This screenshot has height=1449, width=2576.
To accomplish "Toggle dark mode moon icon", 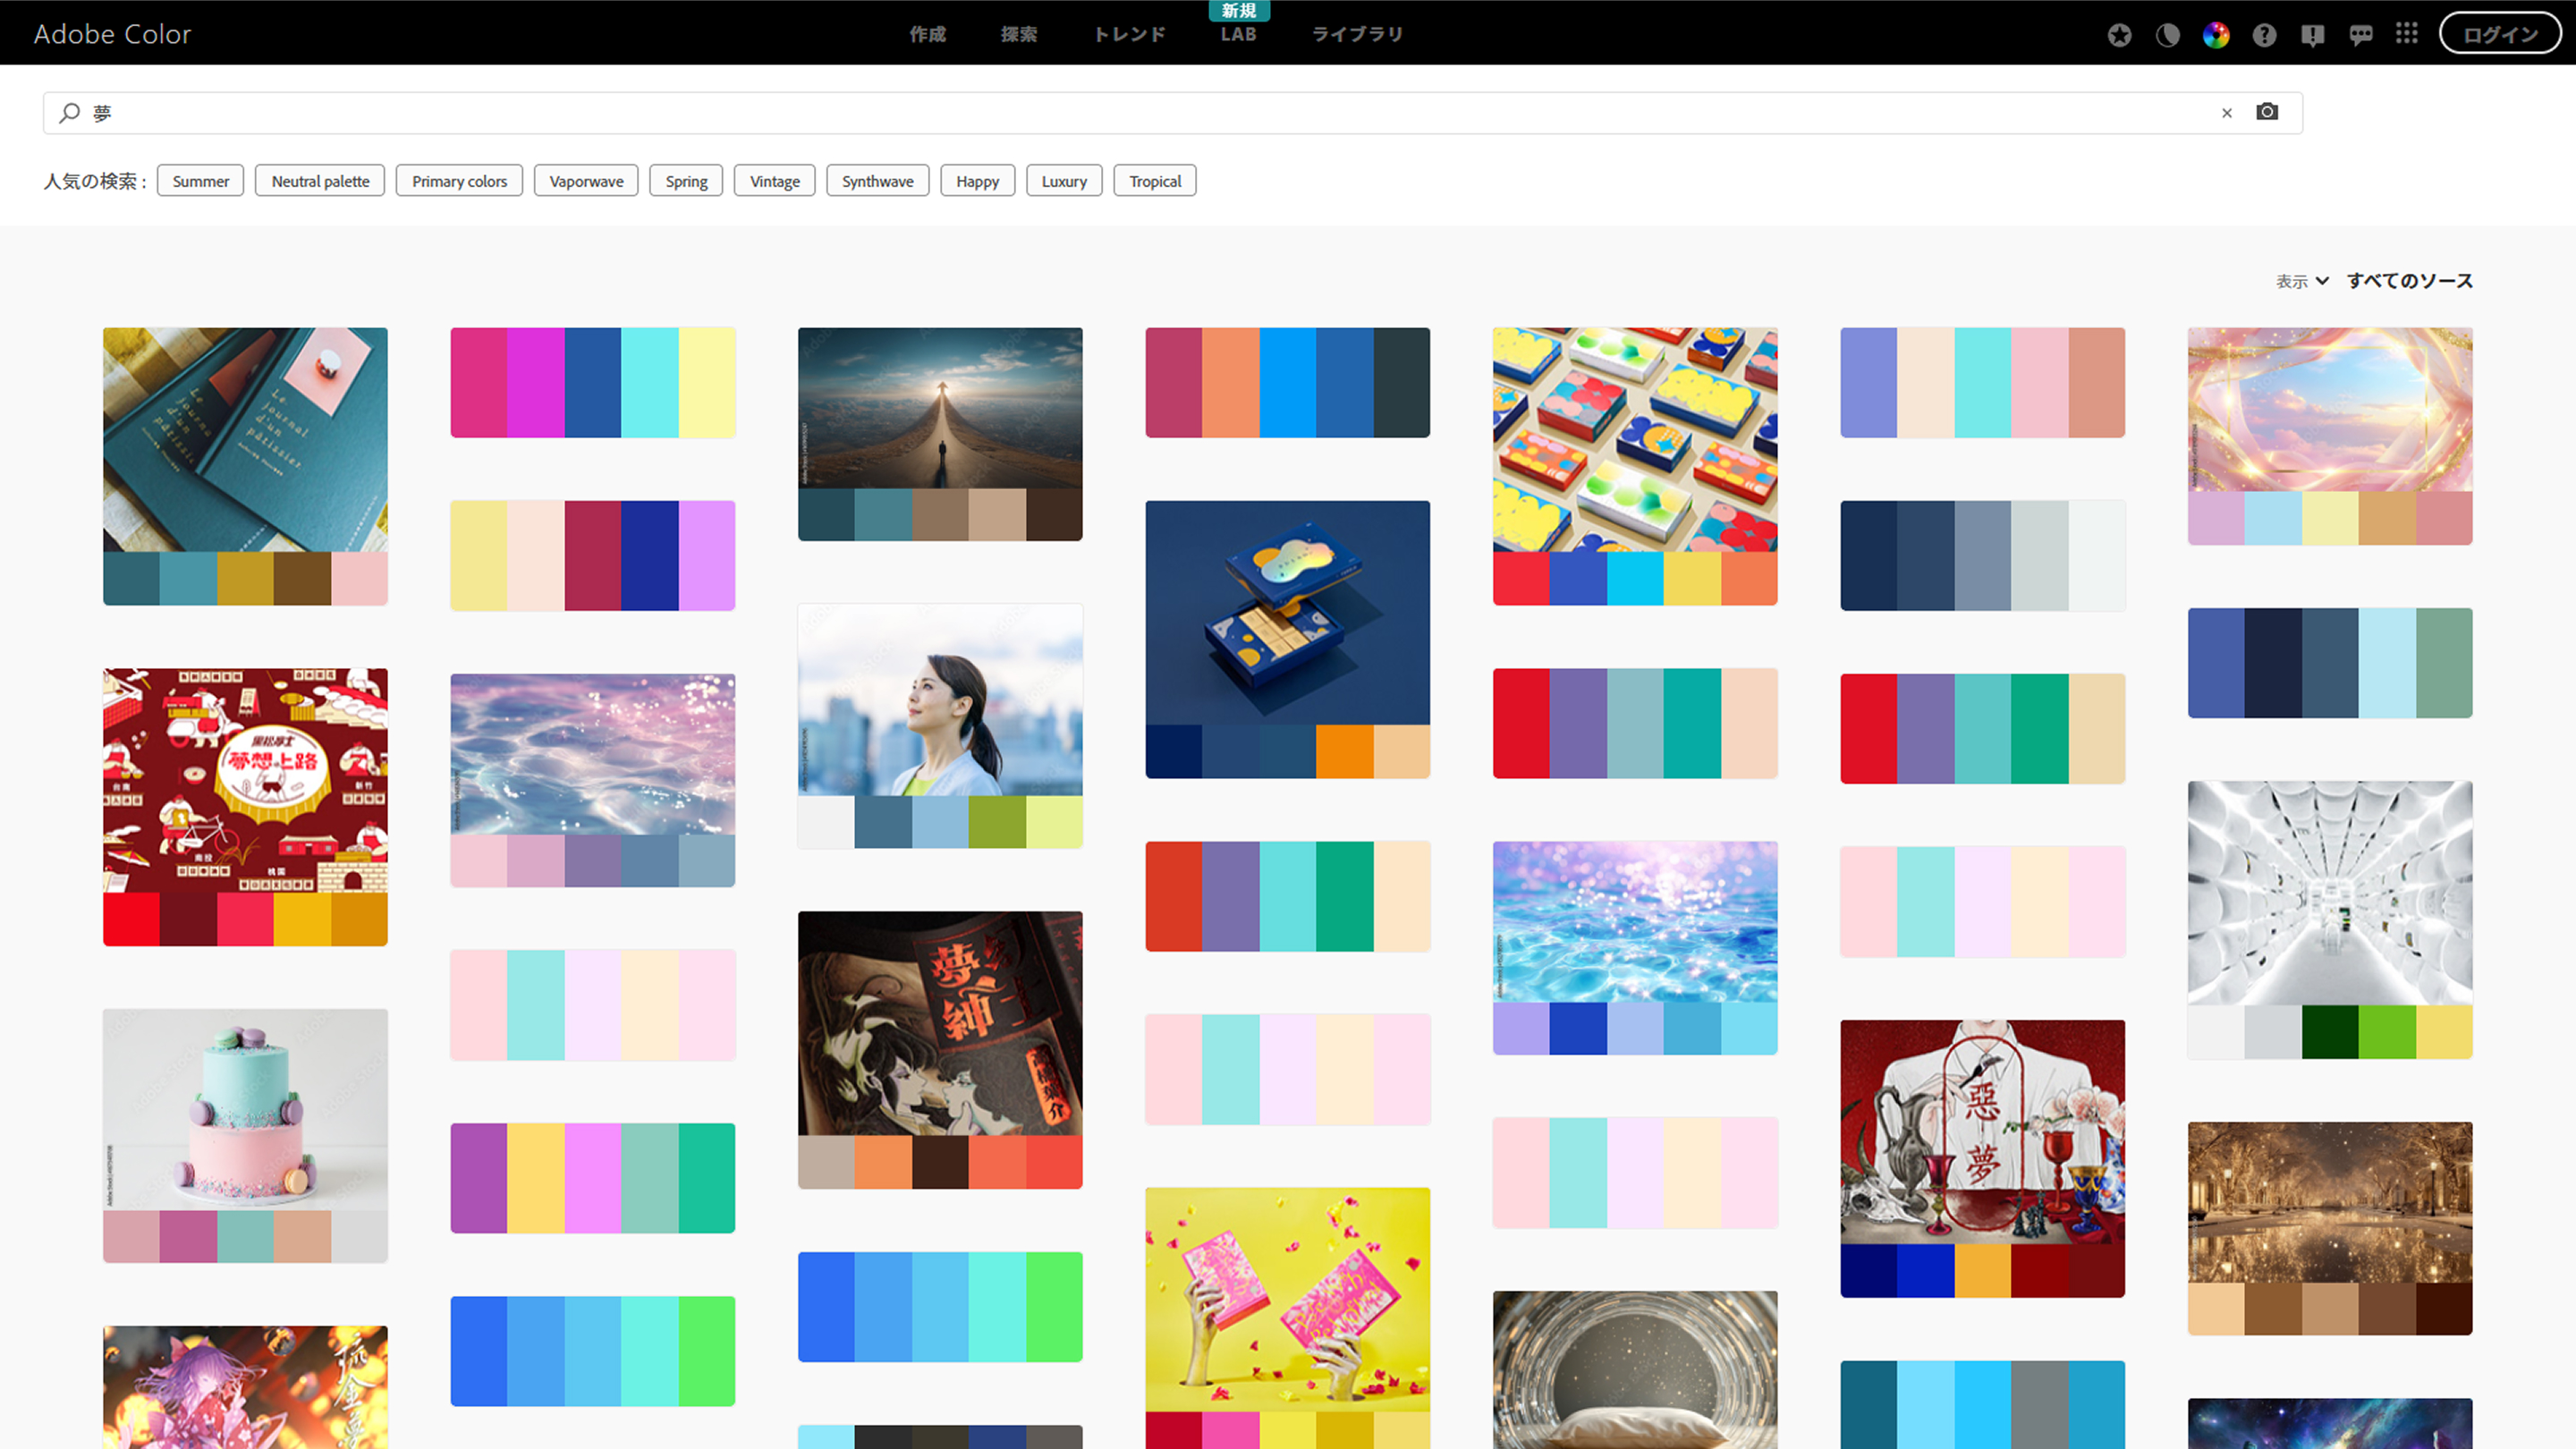I will click(x=2167, y=35).
